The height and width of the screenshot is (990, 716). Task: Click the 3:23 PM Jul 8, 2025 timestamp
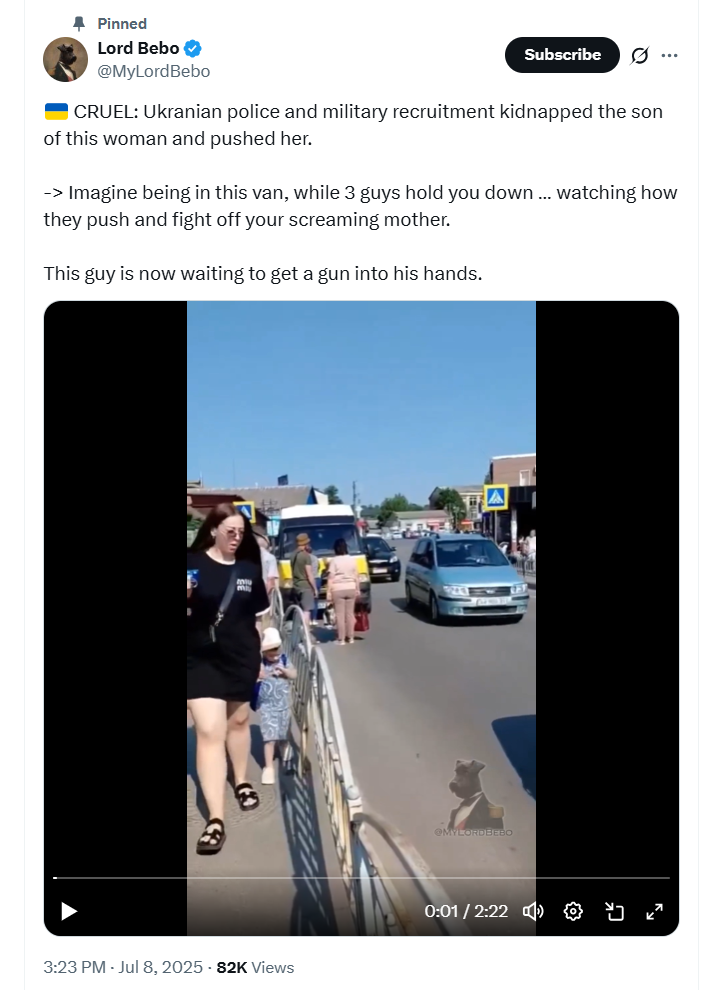coord(123,967)
